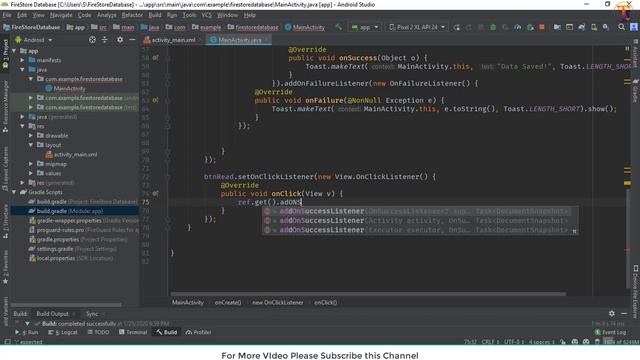Click the Attach Debugger icon

click(x=530, y=27)
